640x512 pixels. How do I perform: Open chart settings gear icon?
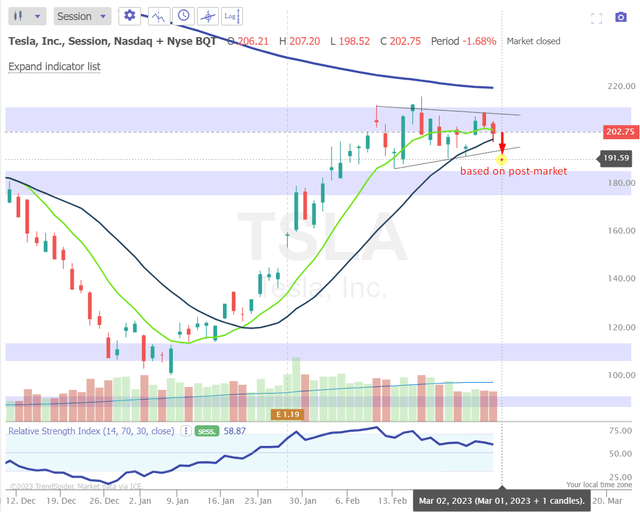[129, 16]
